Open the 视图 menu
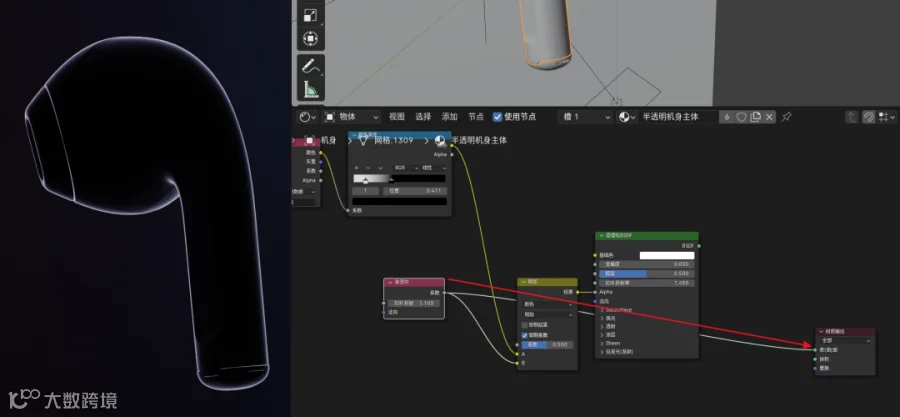Screen dimensions: 900x417 coord(397,117)
